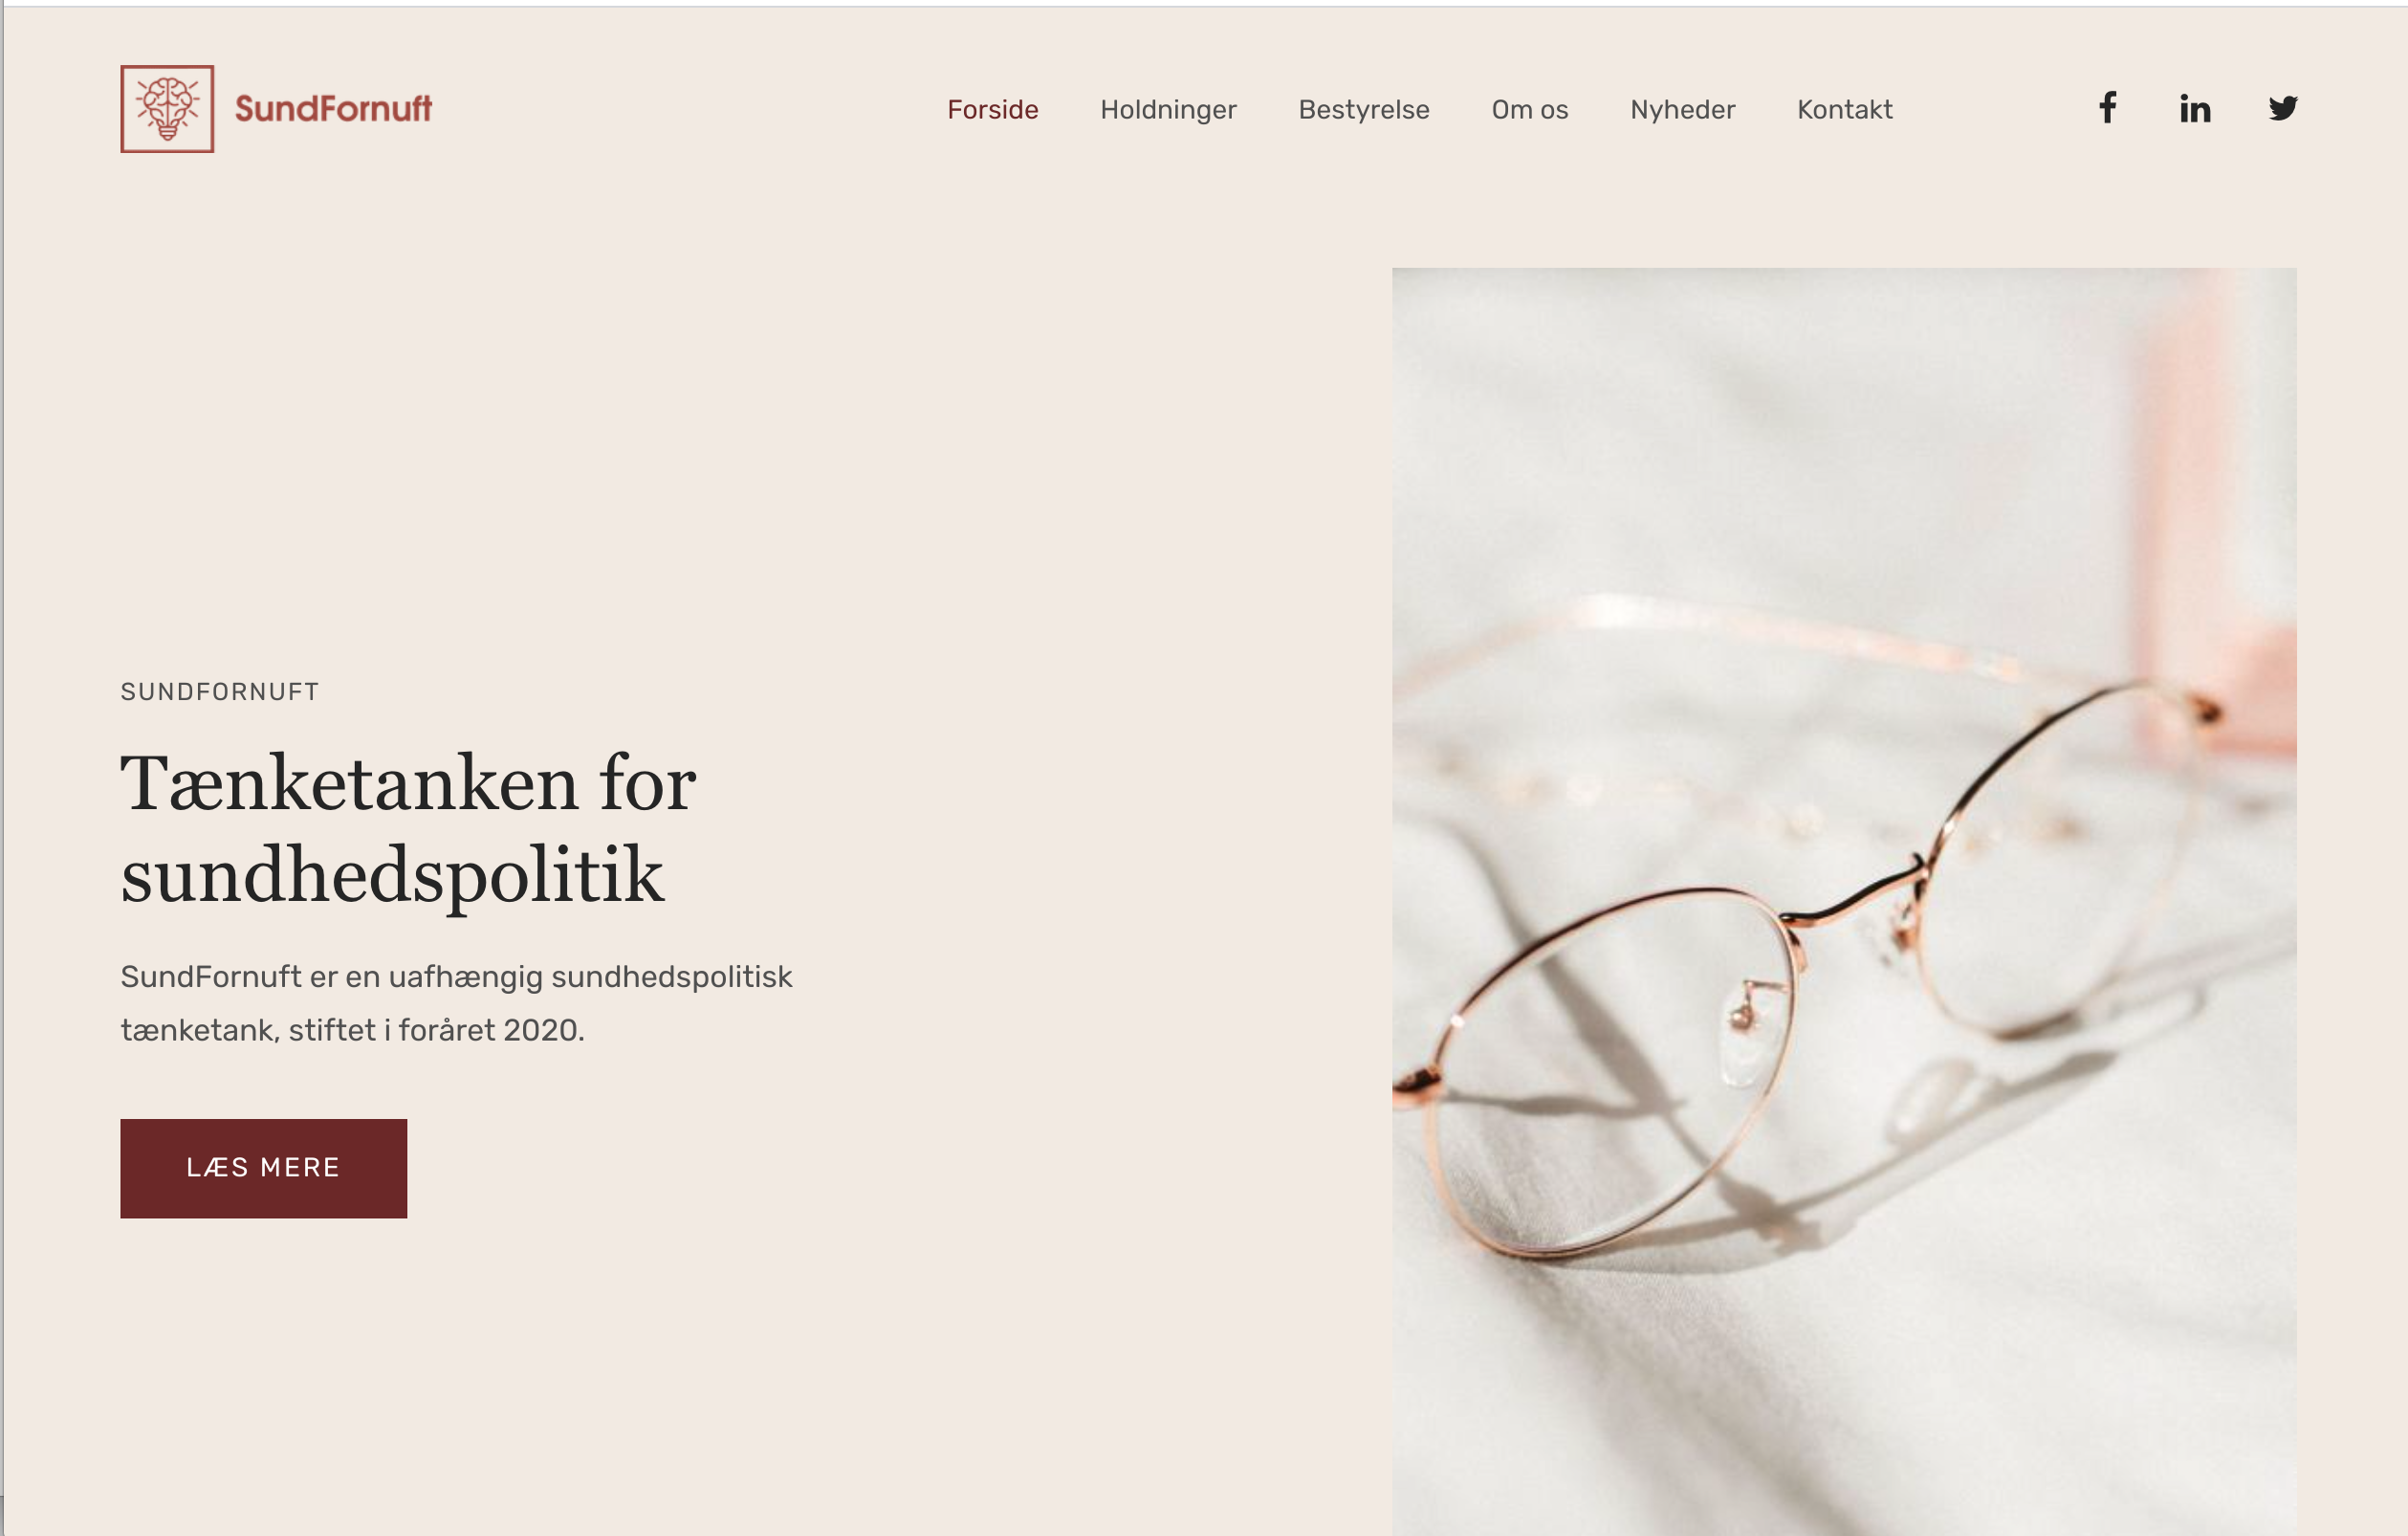Go to the Kontakt page

1845,109
